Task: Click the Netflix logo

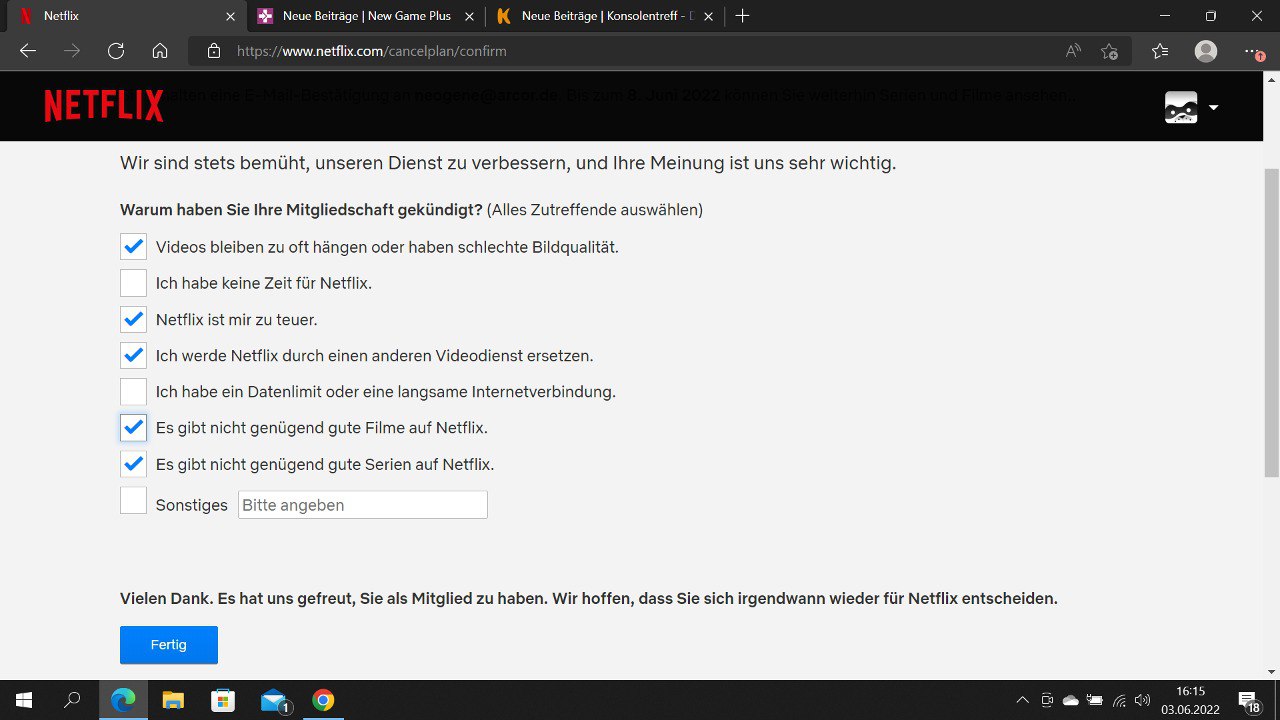Action: (104, 106)
